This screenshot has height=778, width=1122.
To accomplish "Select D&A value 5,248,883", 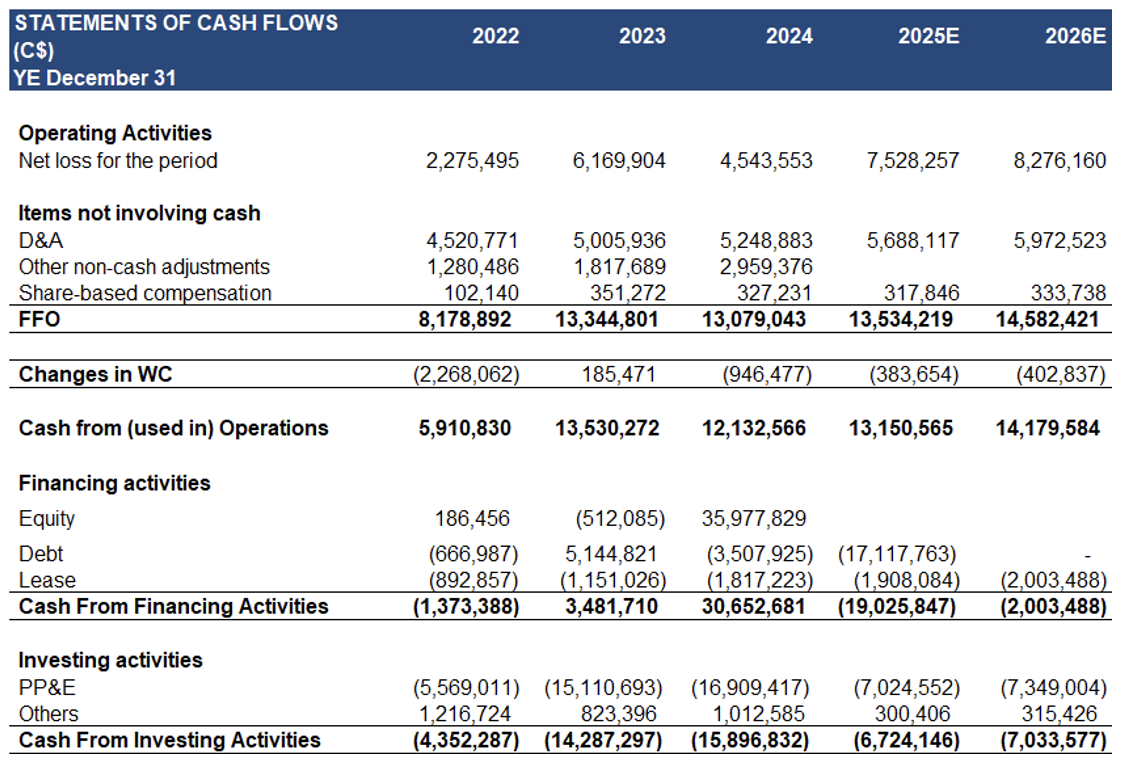I will tap(766, 240).
